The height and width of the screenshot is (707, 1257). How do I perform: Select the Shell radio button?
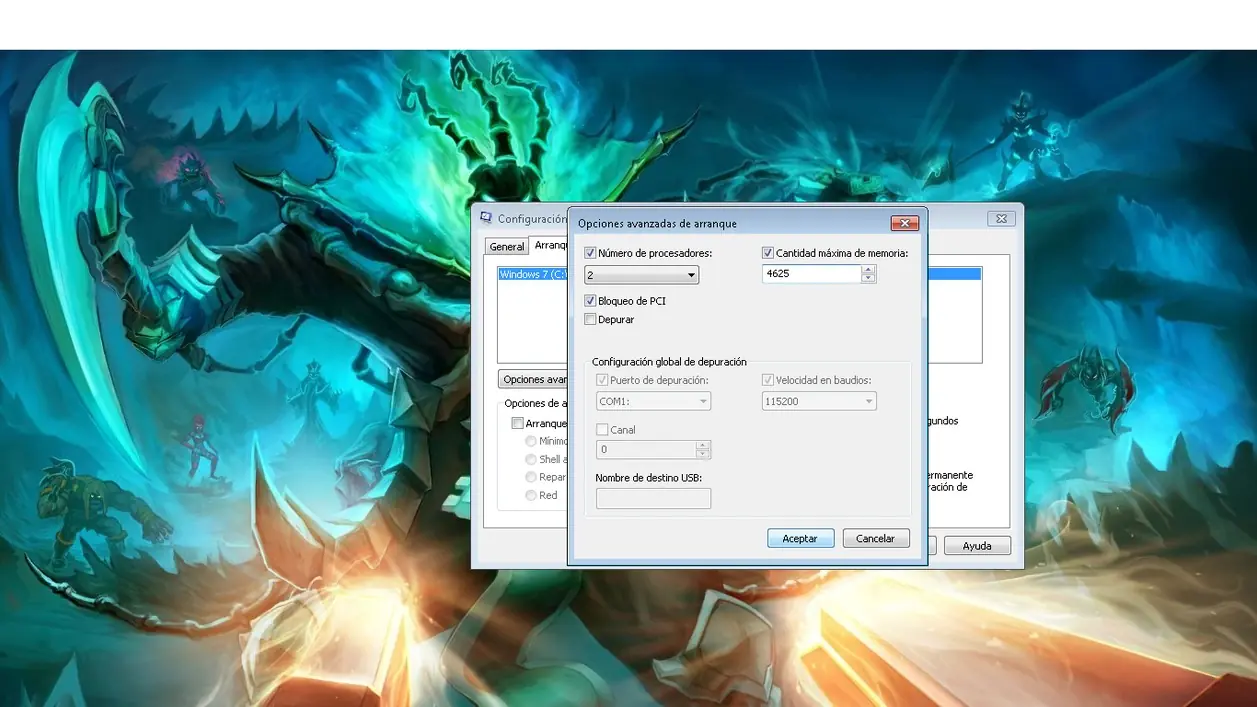coord(531,459)
